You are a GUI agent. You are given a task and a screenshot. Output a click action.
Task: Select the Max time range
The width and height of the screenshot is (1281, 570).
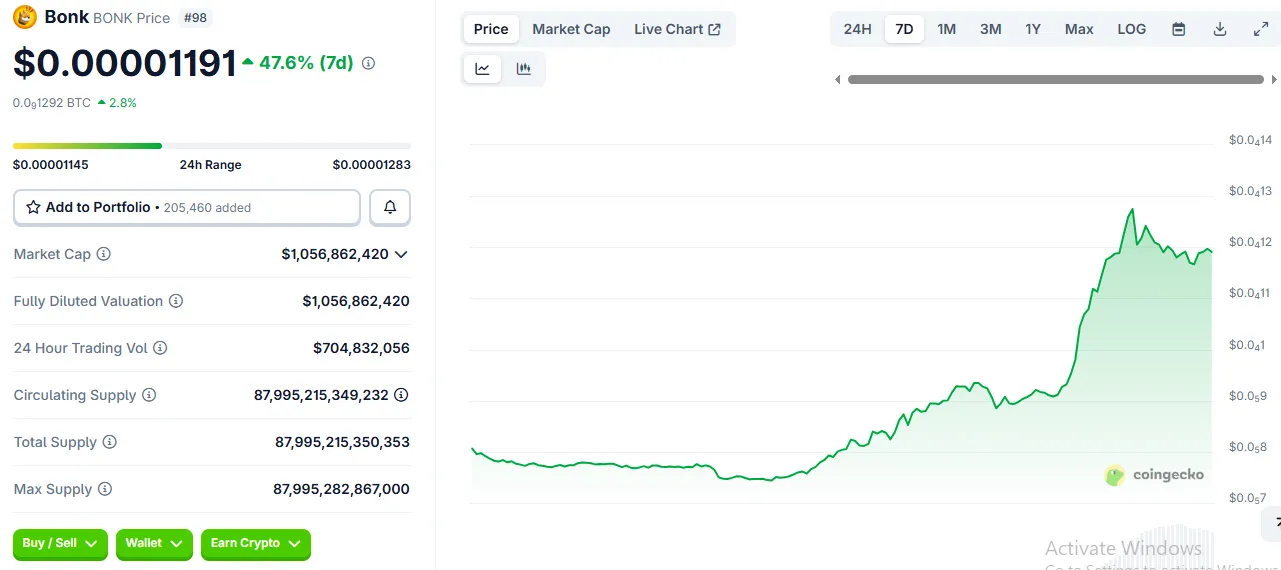1079,29
